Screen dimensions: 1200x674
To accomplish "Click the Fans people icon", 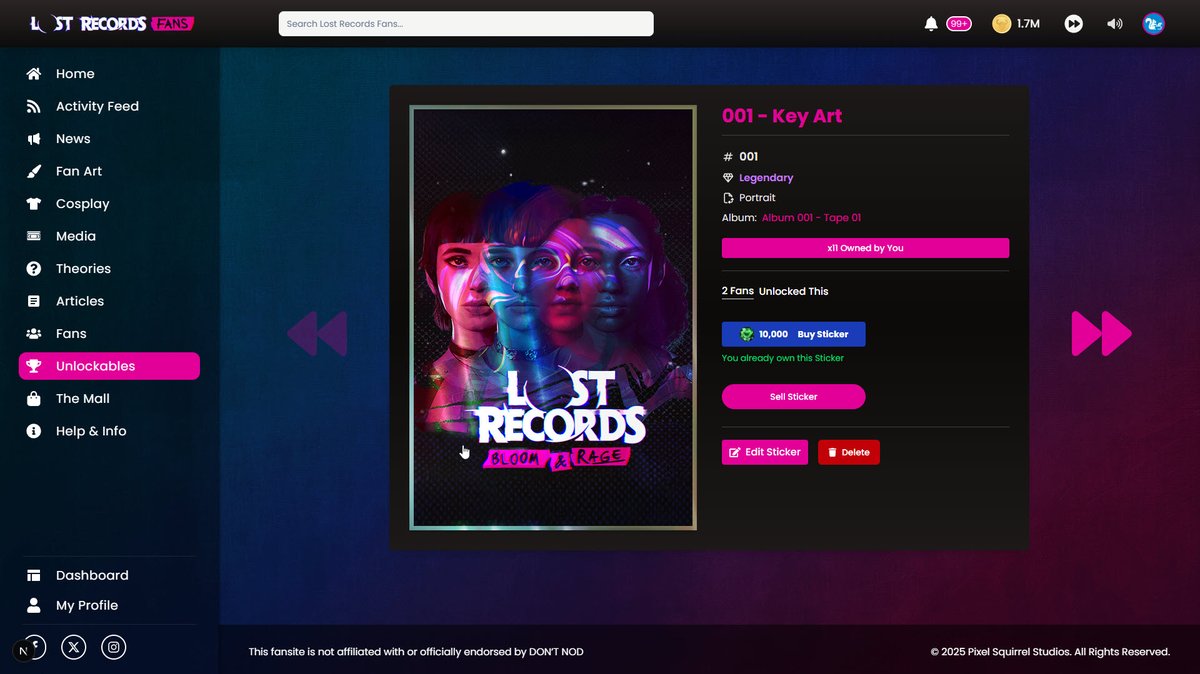I will point(34,334).
